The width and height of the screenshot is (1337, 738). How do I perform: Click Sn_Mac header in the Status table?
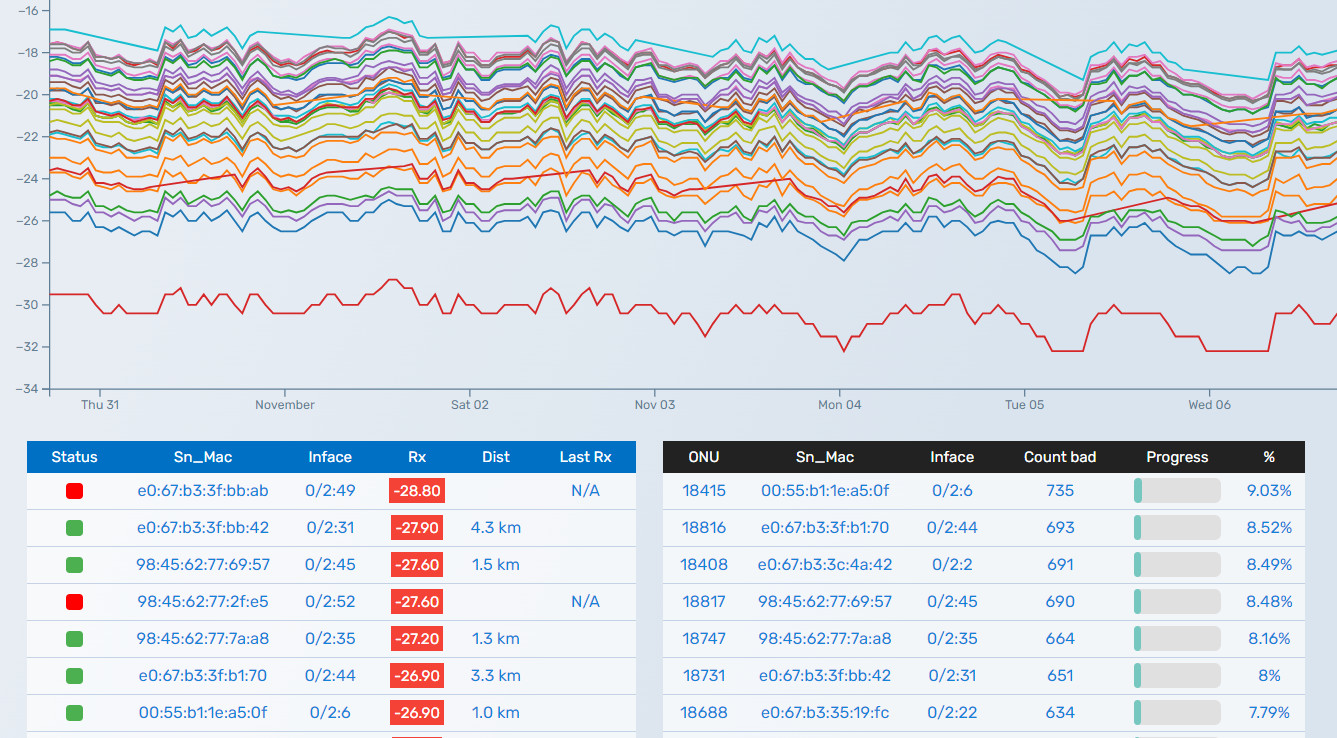point(203,457)
